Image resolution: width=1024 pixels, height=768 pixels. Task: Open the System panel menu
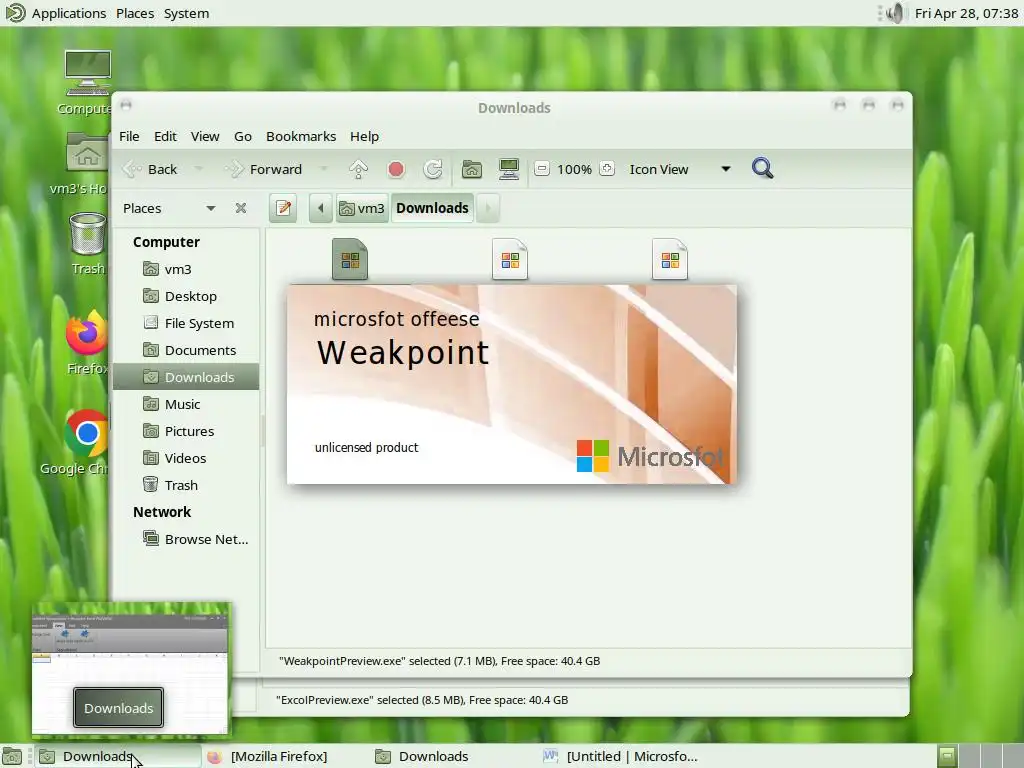point(186,13)
